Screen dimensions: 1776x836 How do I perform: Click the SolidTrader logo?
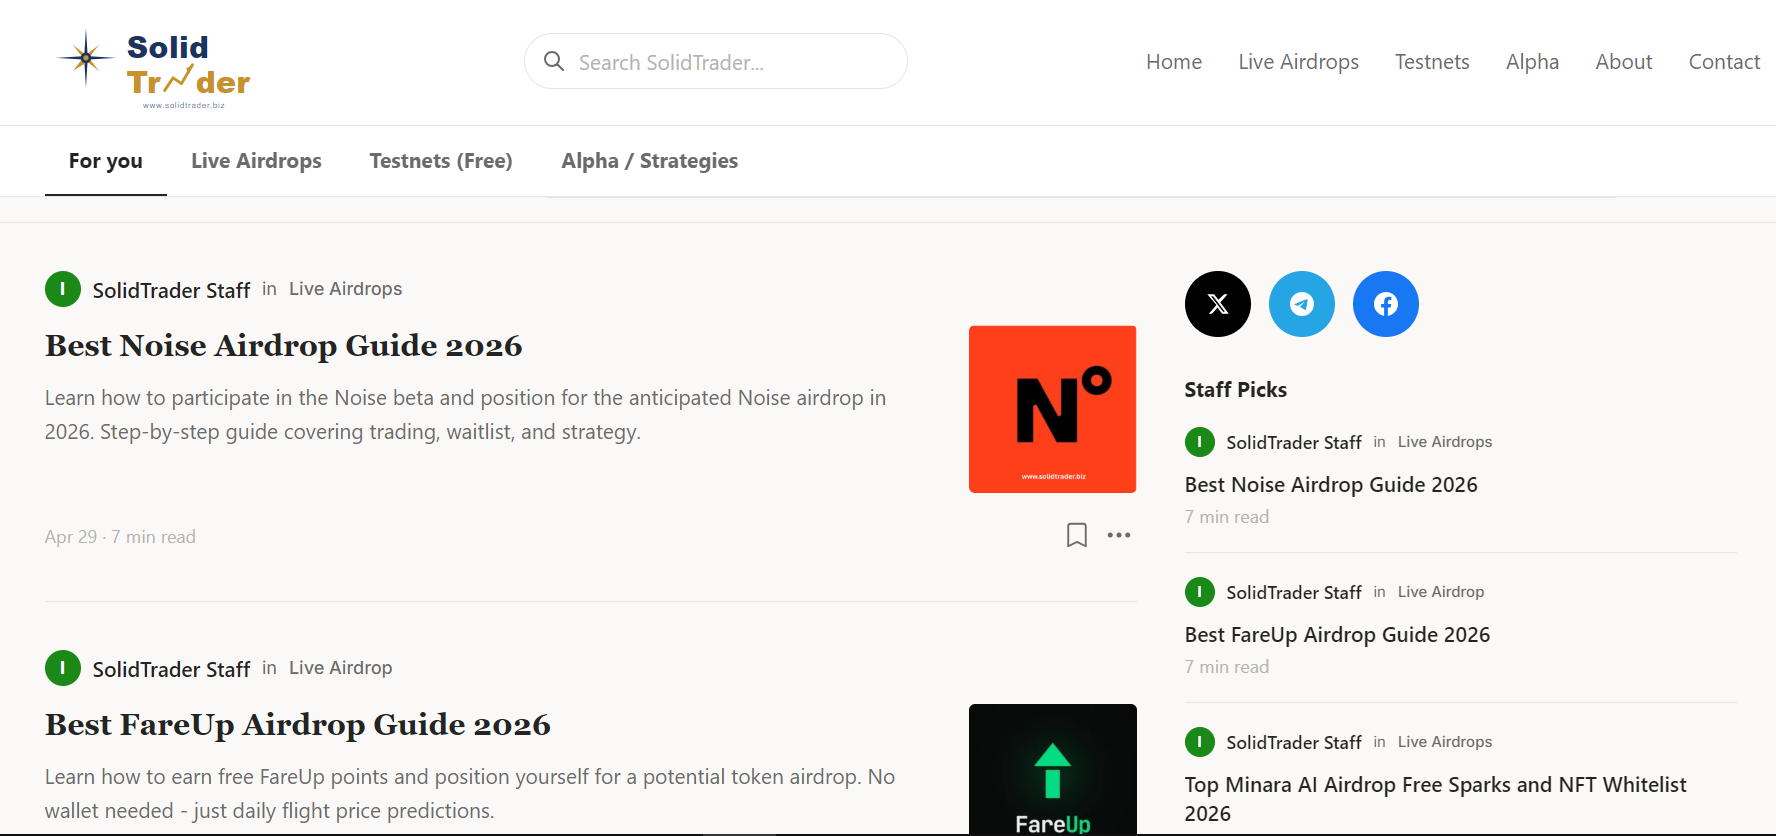coord(153,69)
